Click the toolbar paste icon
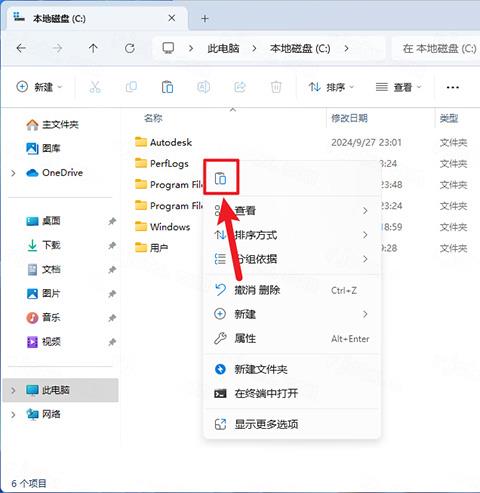The width and height of the screenshot is (480, 493). click(167, 87)
